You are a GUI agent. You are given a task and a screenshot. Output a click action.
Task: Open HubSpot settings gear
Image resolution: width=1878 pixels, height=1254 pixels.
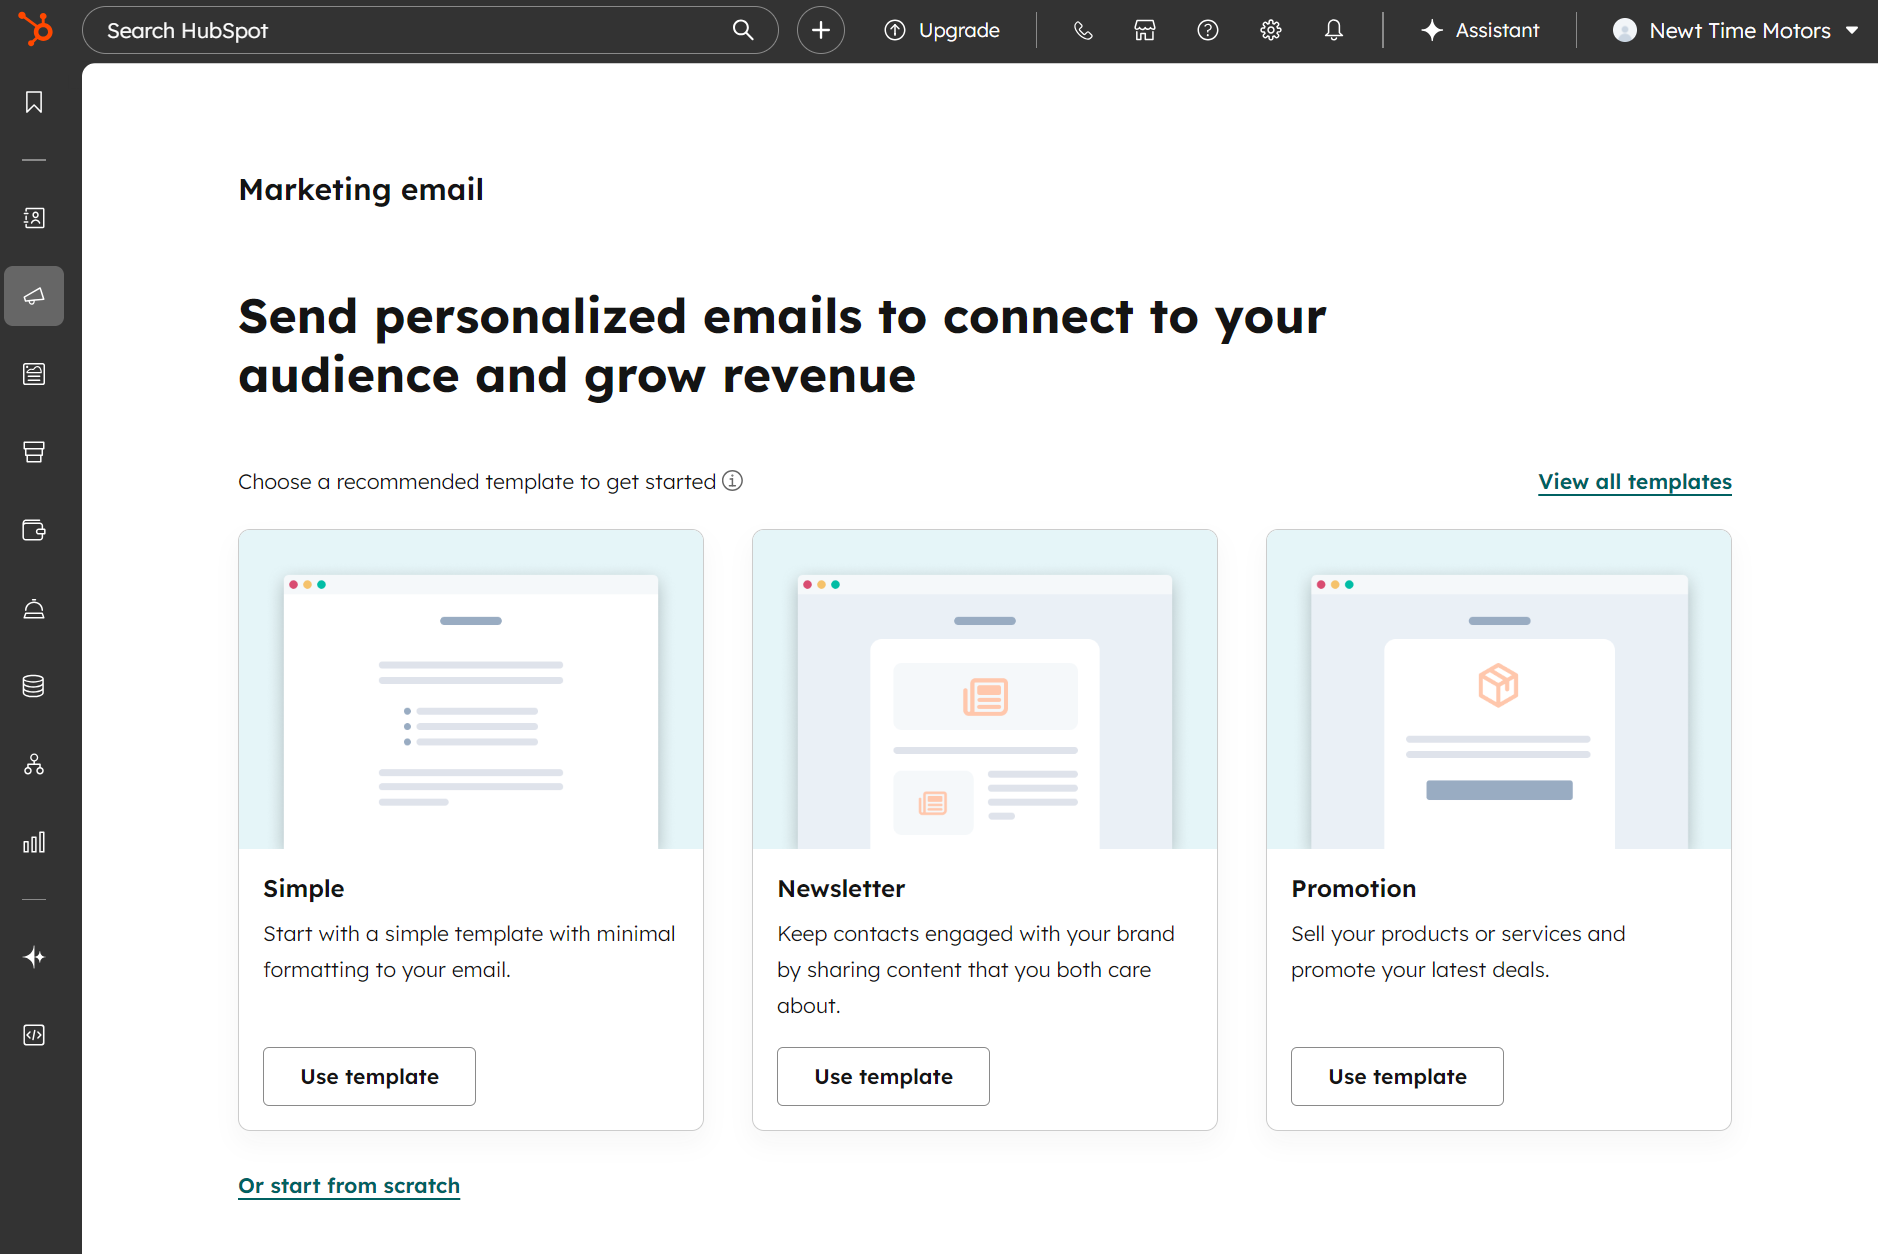pos(1271,30)
